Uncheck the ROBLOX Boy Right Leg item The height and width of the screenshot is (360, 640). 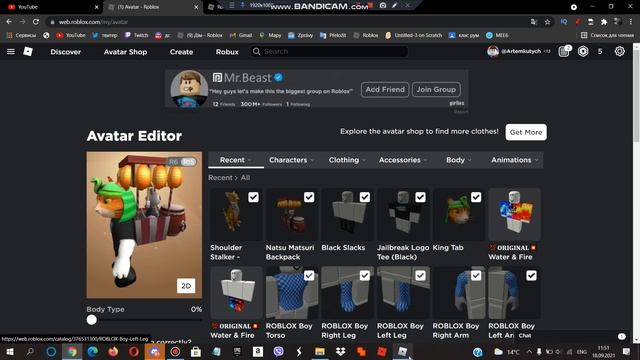[364, 276]
